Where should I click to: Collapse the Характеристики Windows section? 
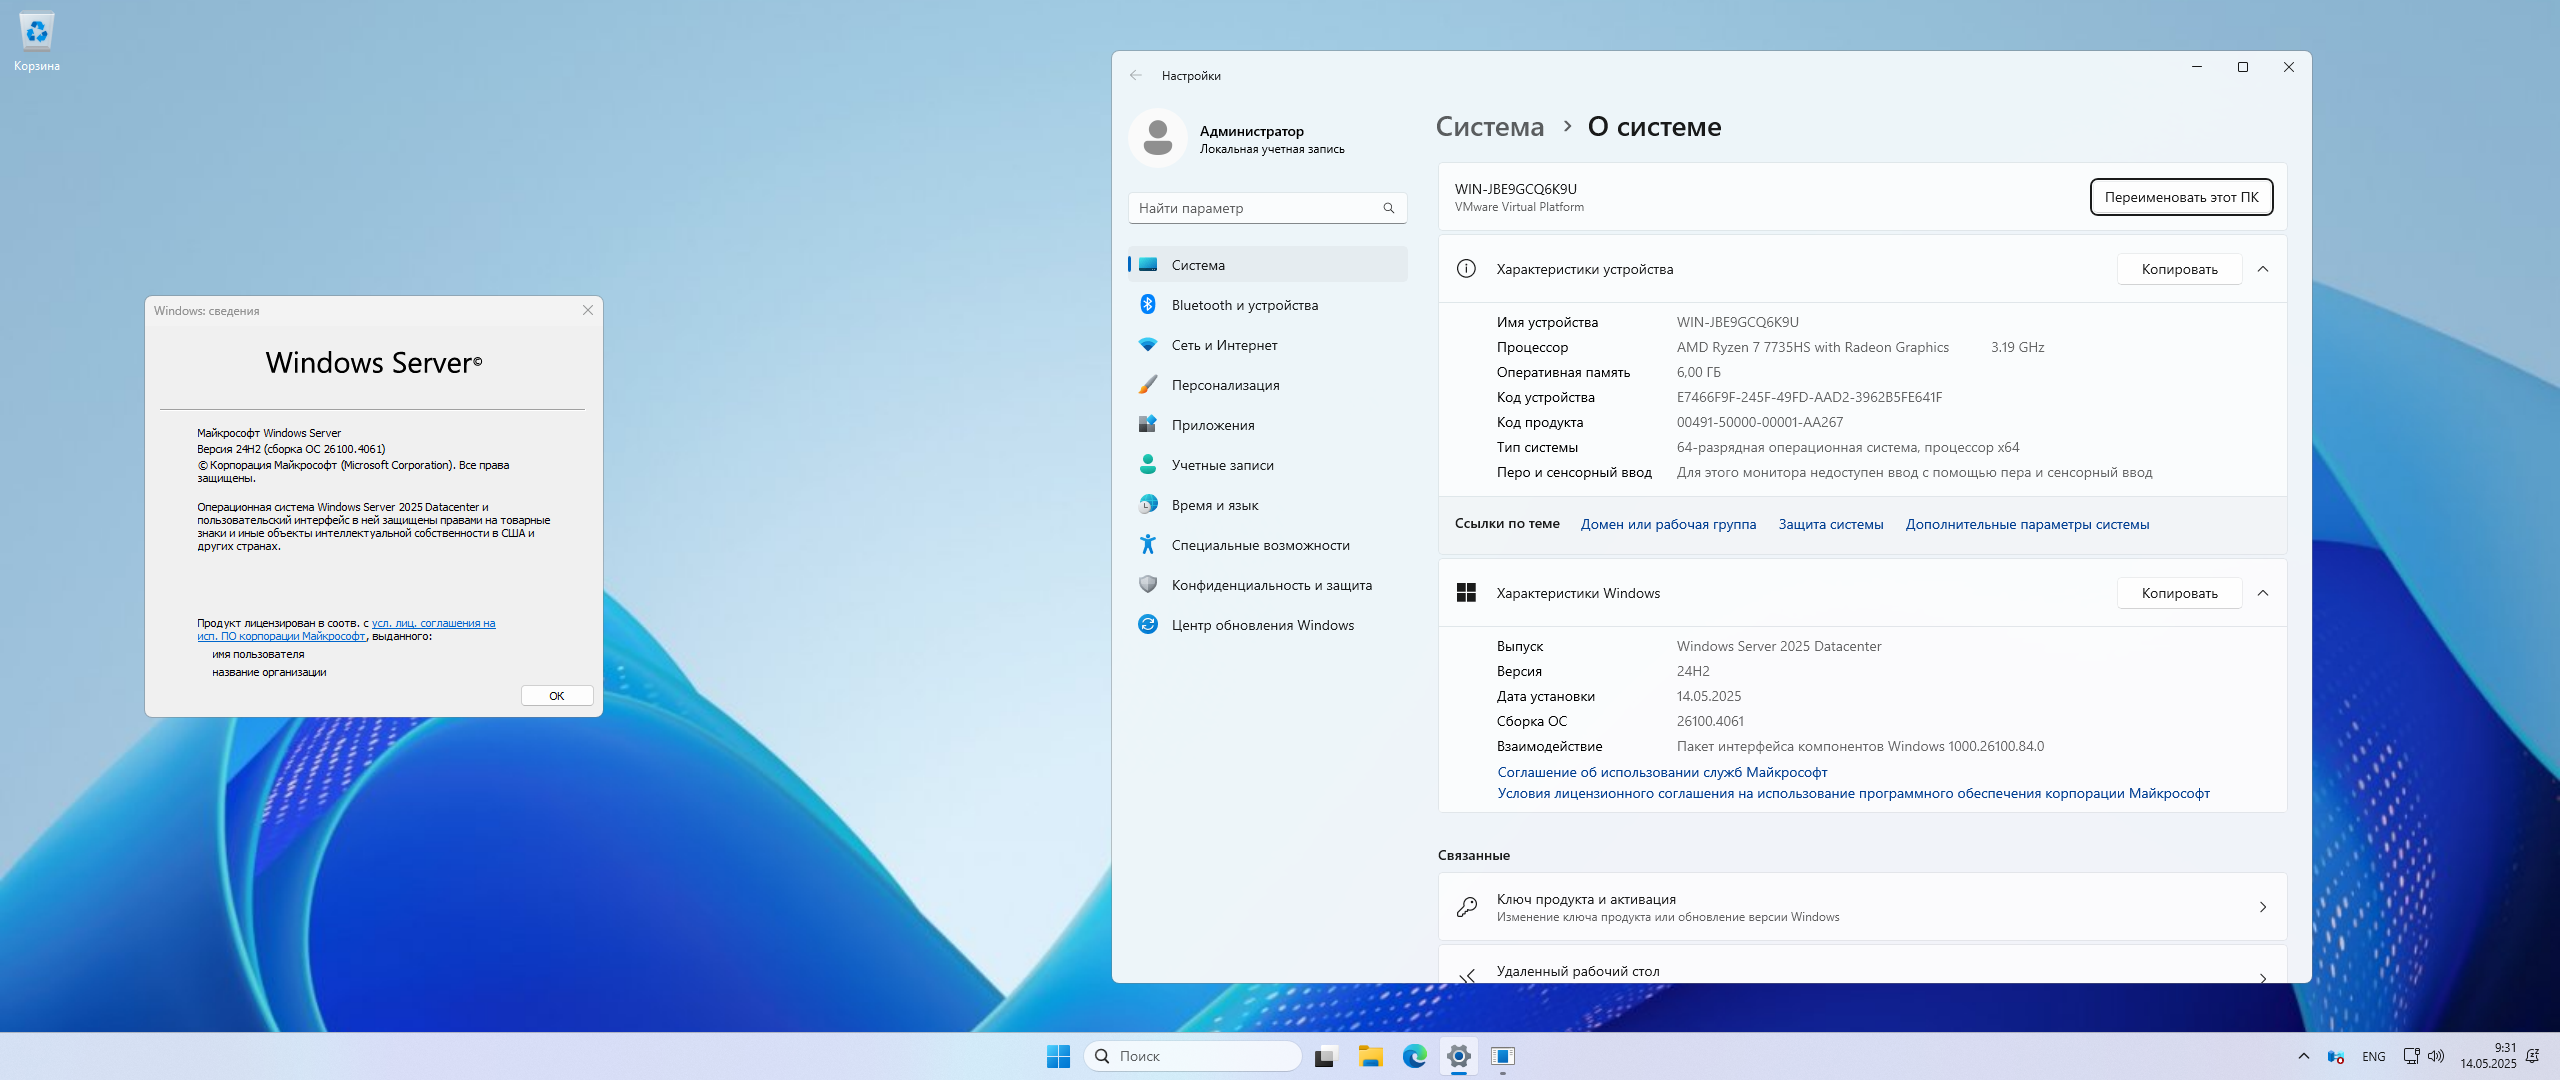(2263, 593)
